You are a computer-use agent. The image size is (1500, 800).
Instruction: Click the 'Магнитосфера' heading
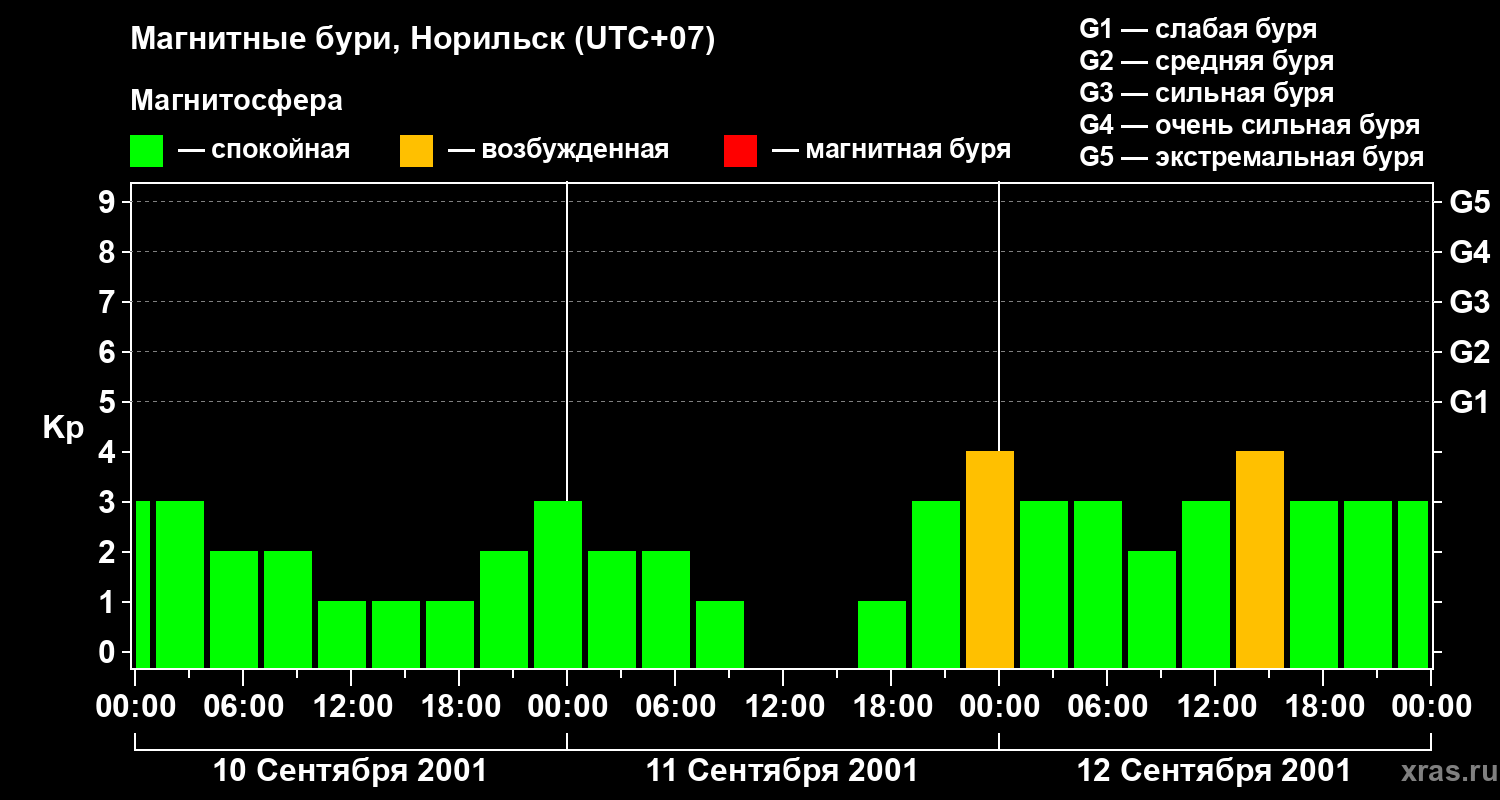(236, 101)
